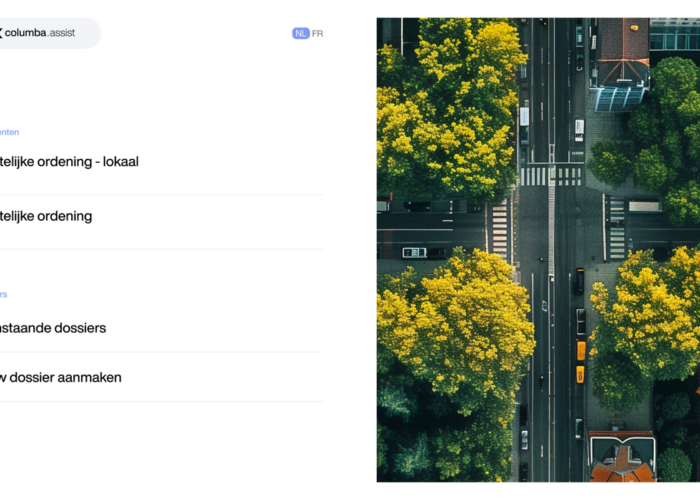Switch language to FR
The image size is (700, 500).
pyautogui.click(x=317, y=33)
